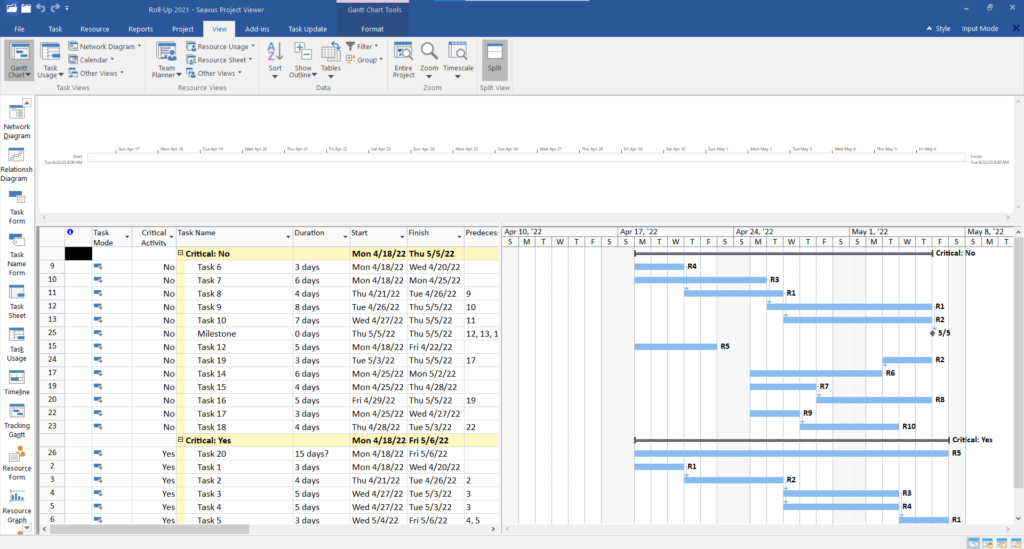The width and height of the screenshot is (1024, 549).
Task: Expand the Filter dropdown arrow
Action: coord(376,46)
